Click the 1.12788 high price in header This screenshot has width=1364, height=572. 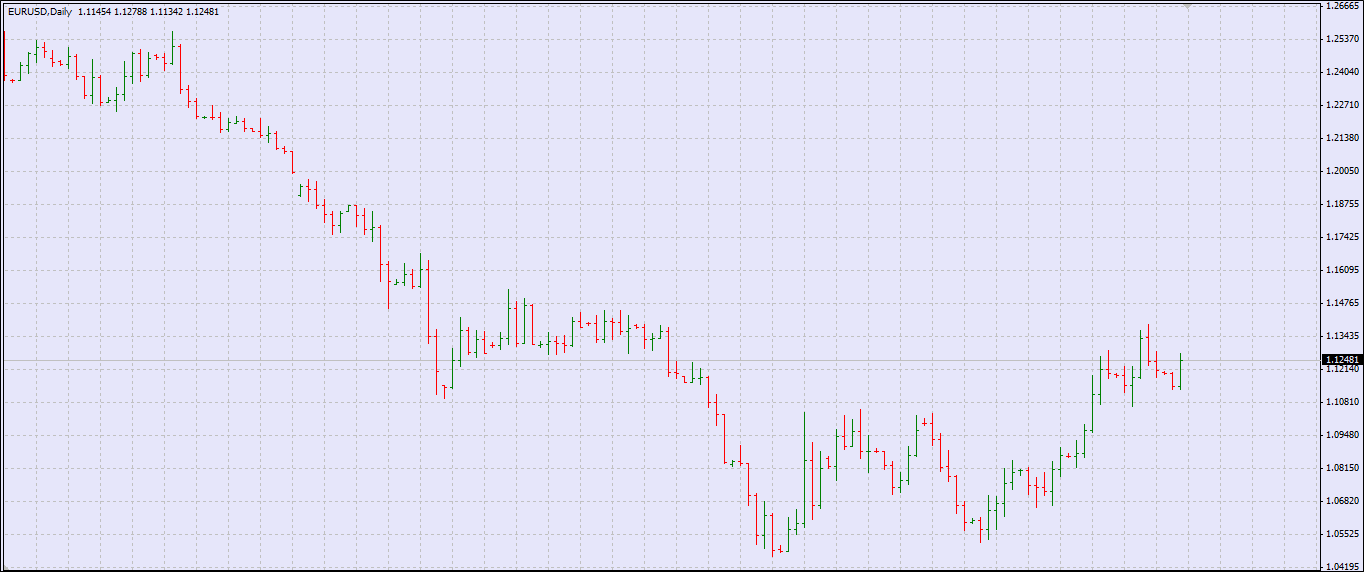pos(131,12)
